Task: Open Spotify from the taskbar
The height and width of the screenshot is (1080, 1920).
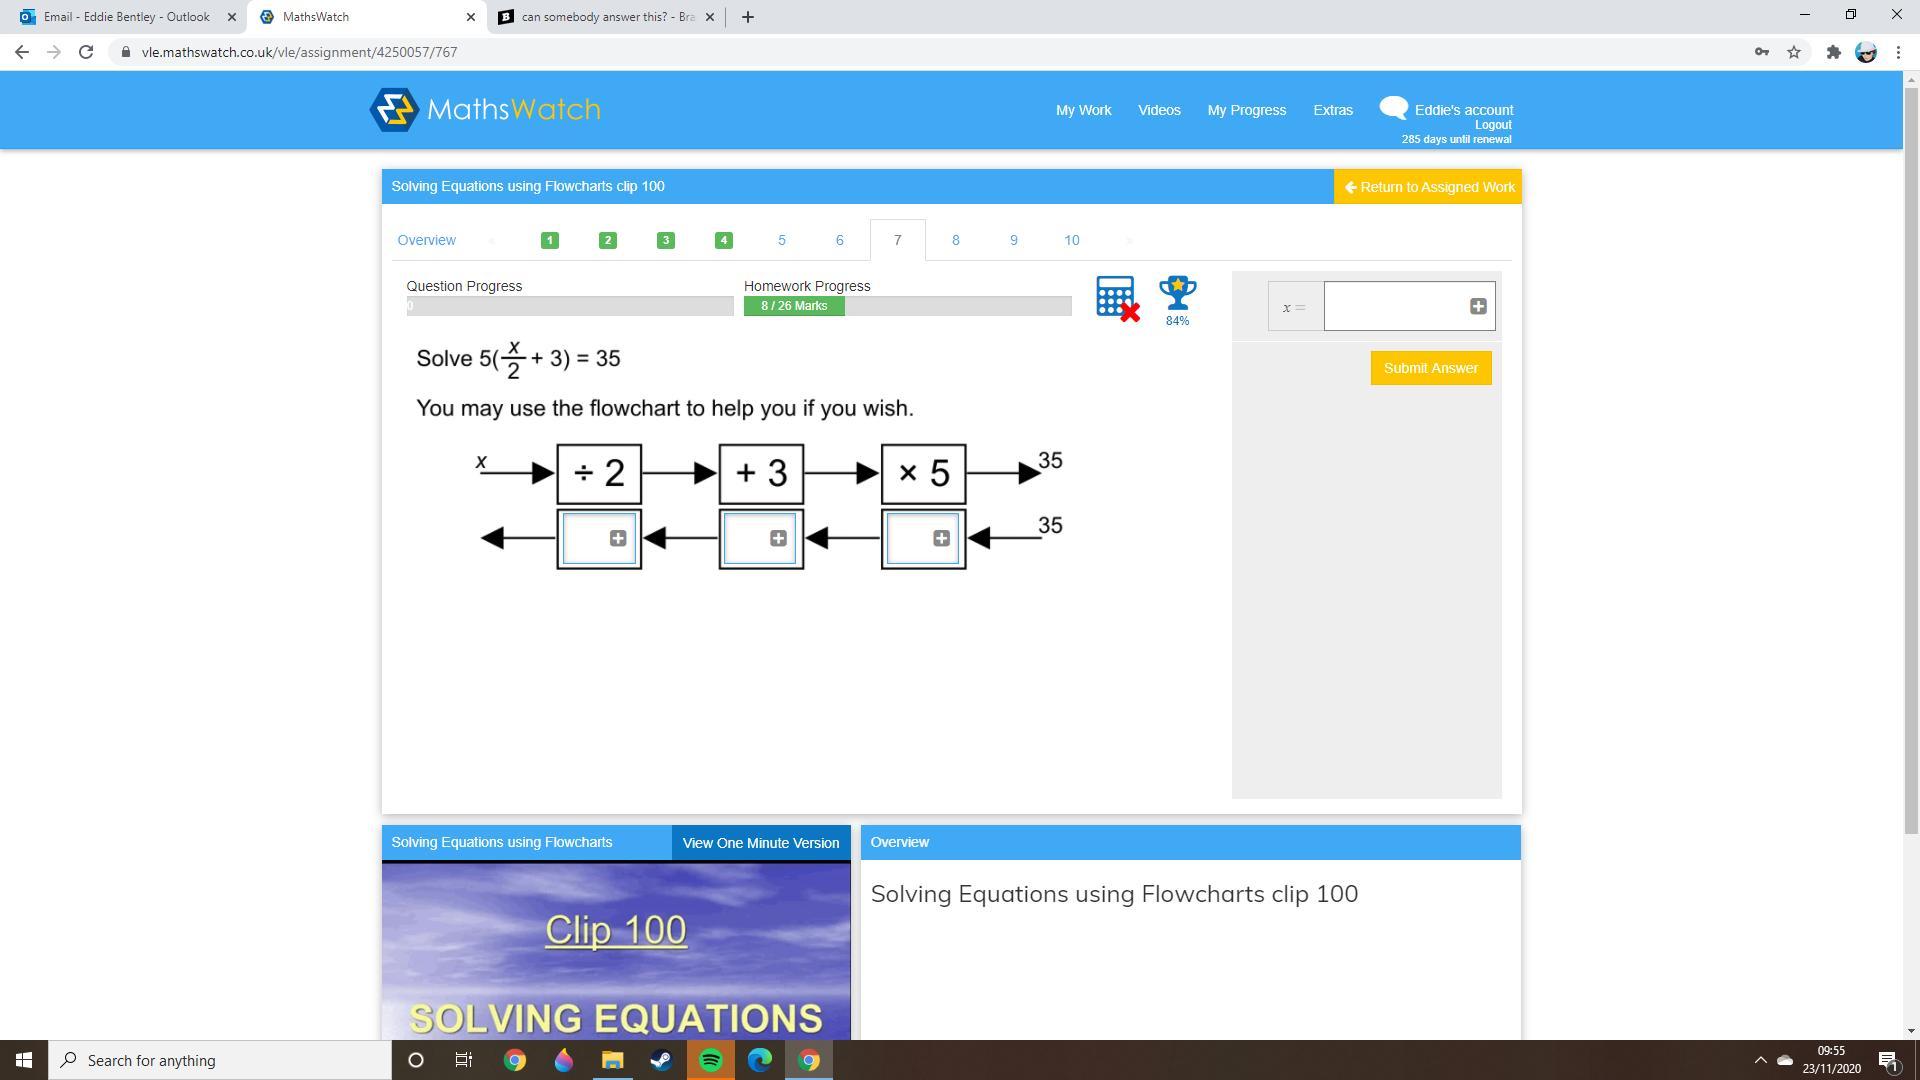Action: pos(711,1060)
